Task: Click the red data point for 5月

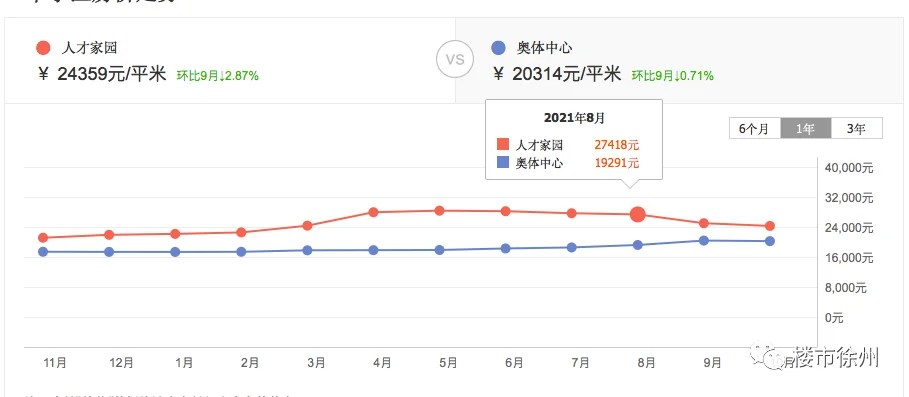Action: (x=439, y=210)
